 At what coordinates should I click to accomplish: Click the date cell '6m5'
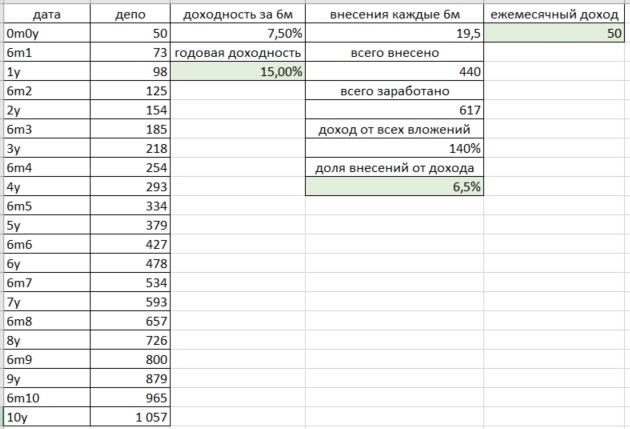tap(47, 206)
